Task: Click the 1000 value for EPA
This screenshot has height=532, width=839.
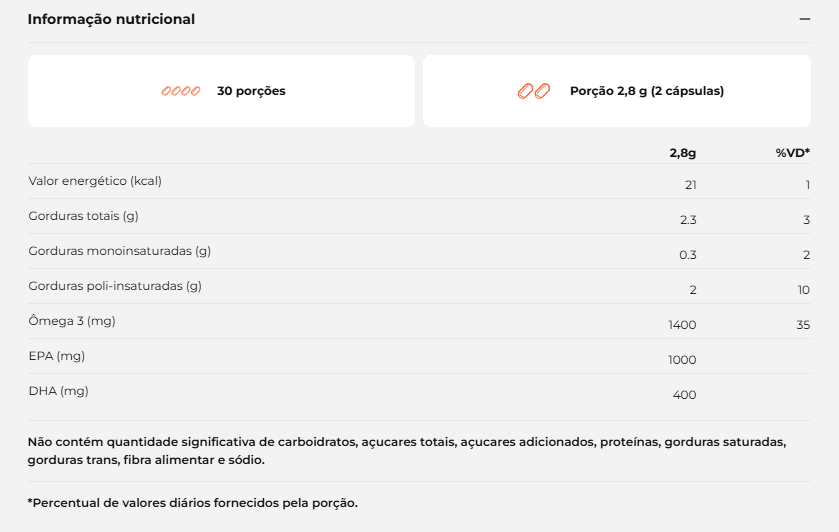Action: (x=682, y=360)
